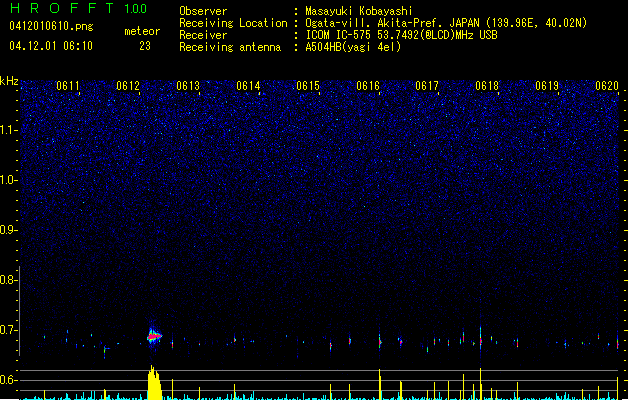Click the kHz axis unit label

pos(9,81)
